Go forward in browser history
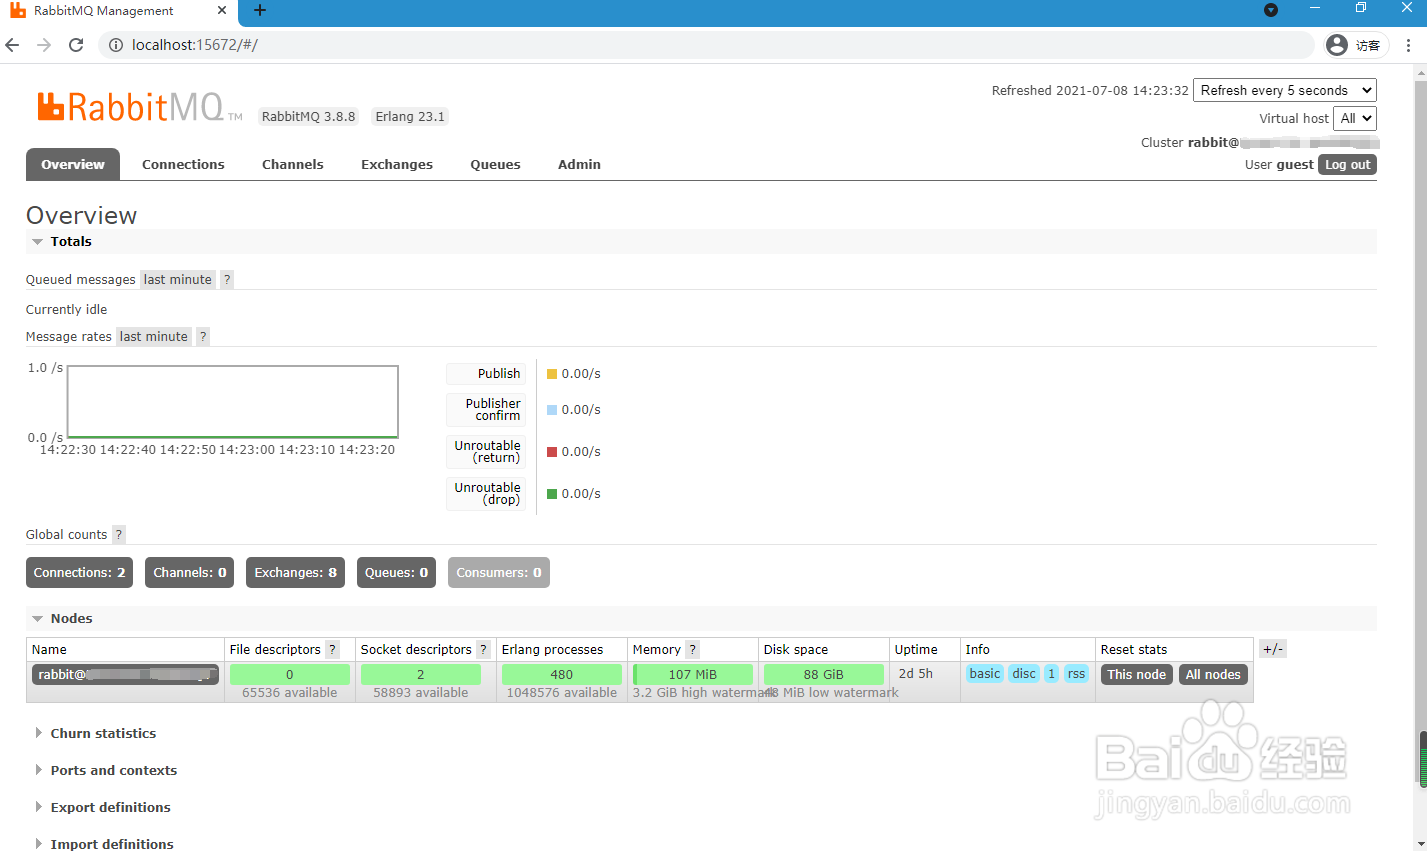Screen dimensions: 1427x851 coord(44,45)
